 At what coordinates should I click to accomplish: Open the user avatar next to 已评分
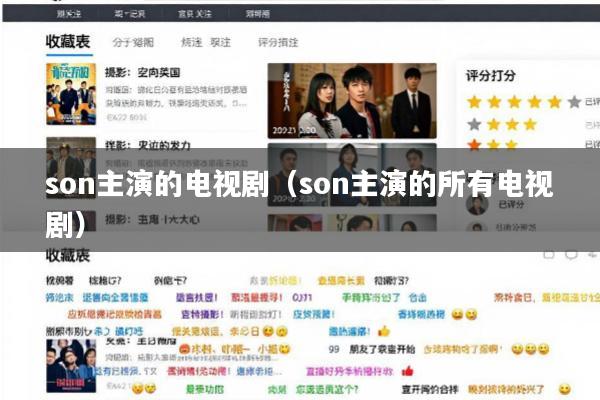pyautogui.click(x=477, y=204)
